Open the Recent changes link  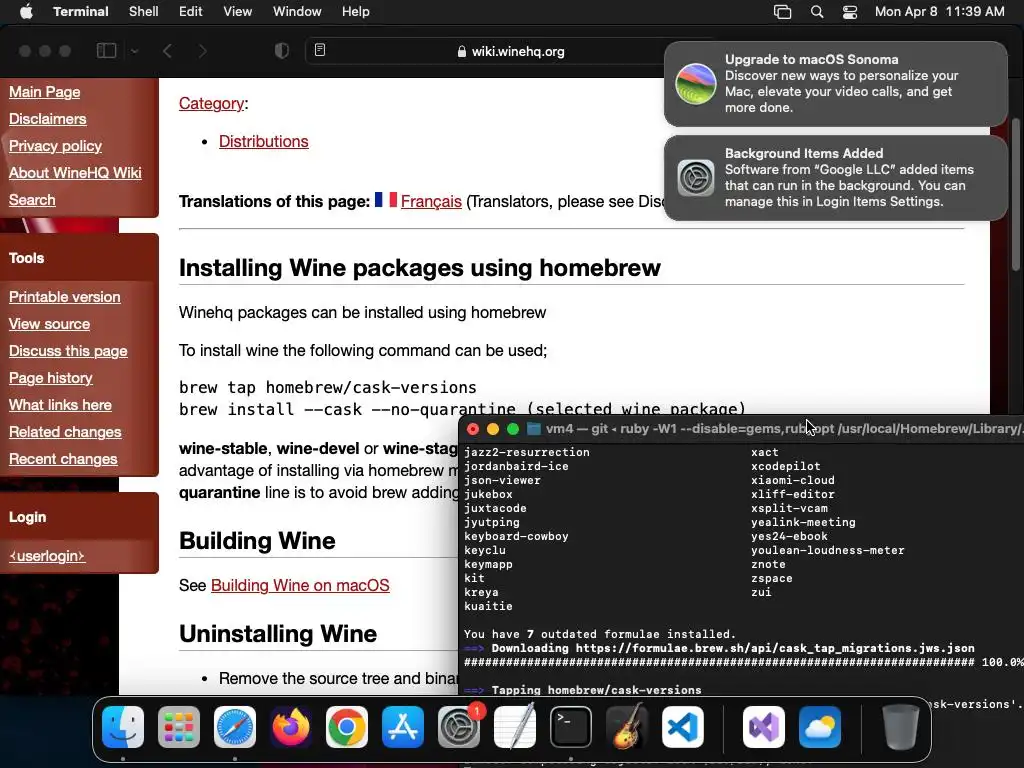[x=63, y=459]
